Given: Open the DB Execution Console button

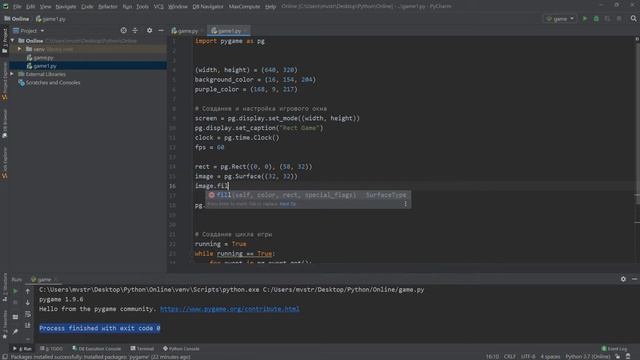Looking at the screenshot, I should (97, 349).
